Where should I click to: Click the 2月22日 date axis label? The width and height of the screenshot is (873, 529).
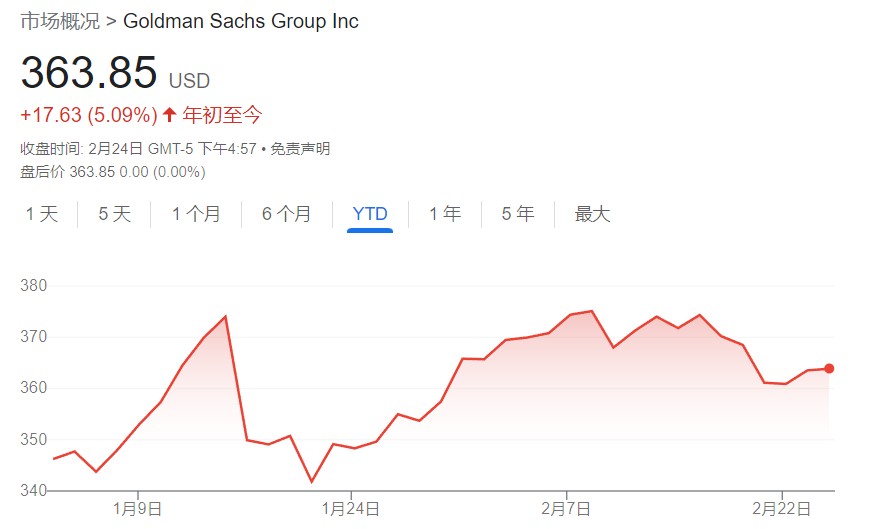pos(782,508)
